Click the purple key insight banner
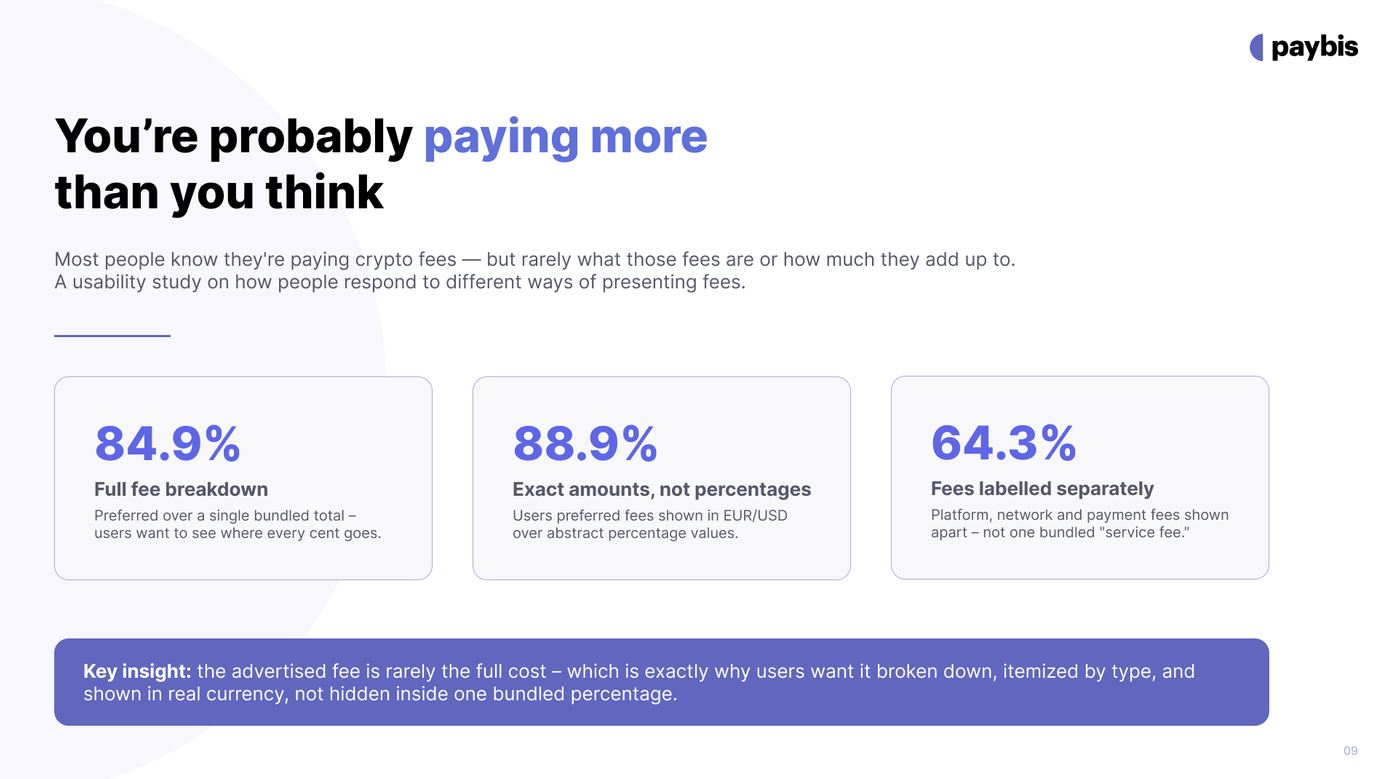This screenshot has height=779, width=1390. coord(661,682)
